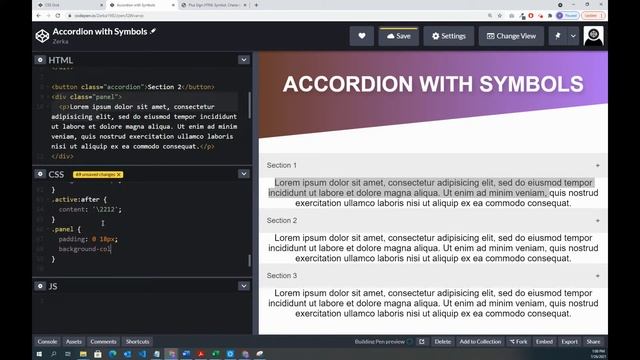
Task: Expand Section 1 accordion plus
Action: click(x=598, y=165)
